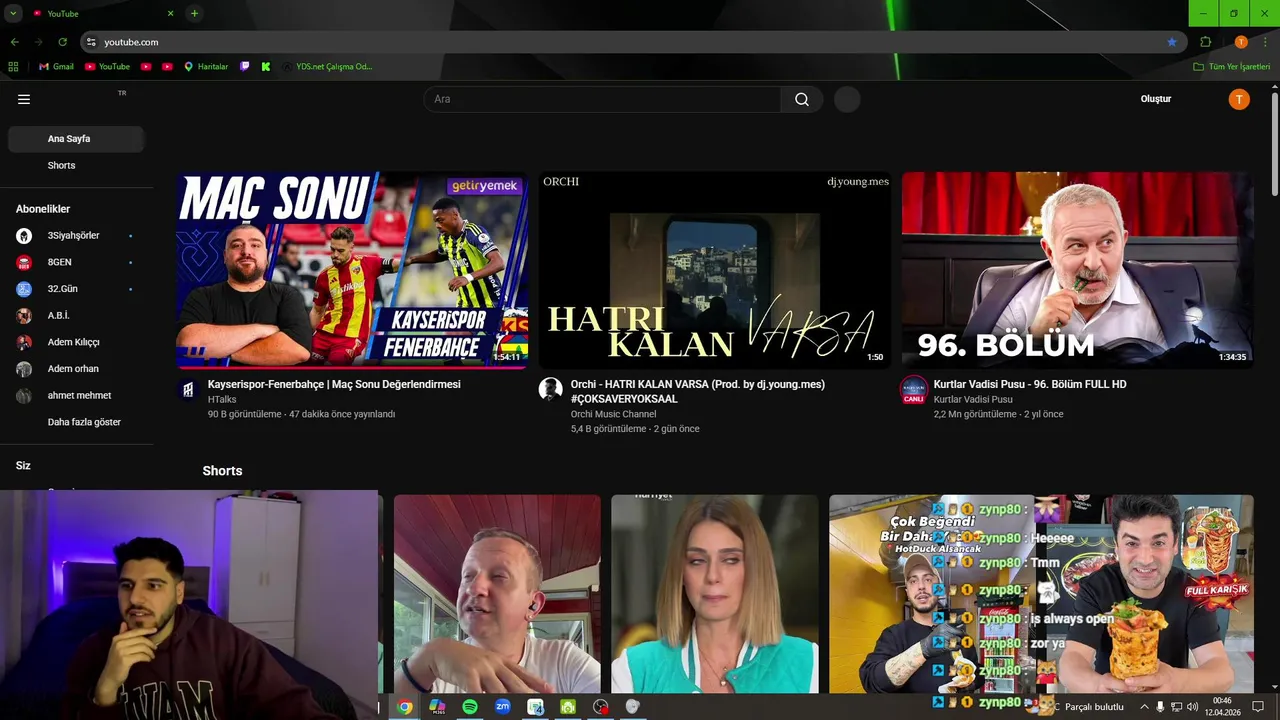
Task: Open the Kayserispor-Fenerbahçe video title
Action: click(334, 384)
